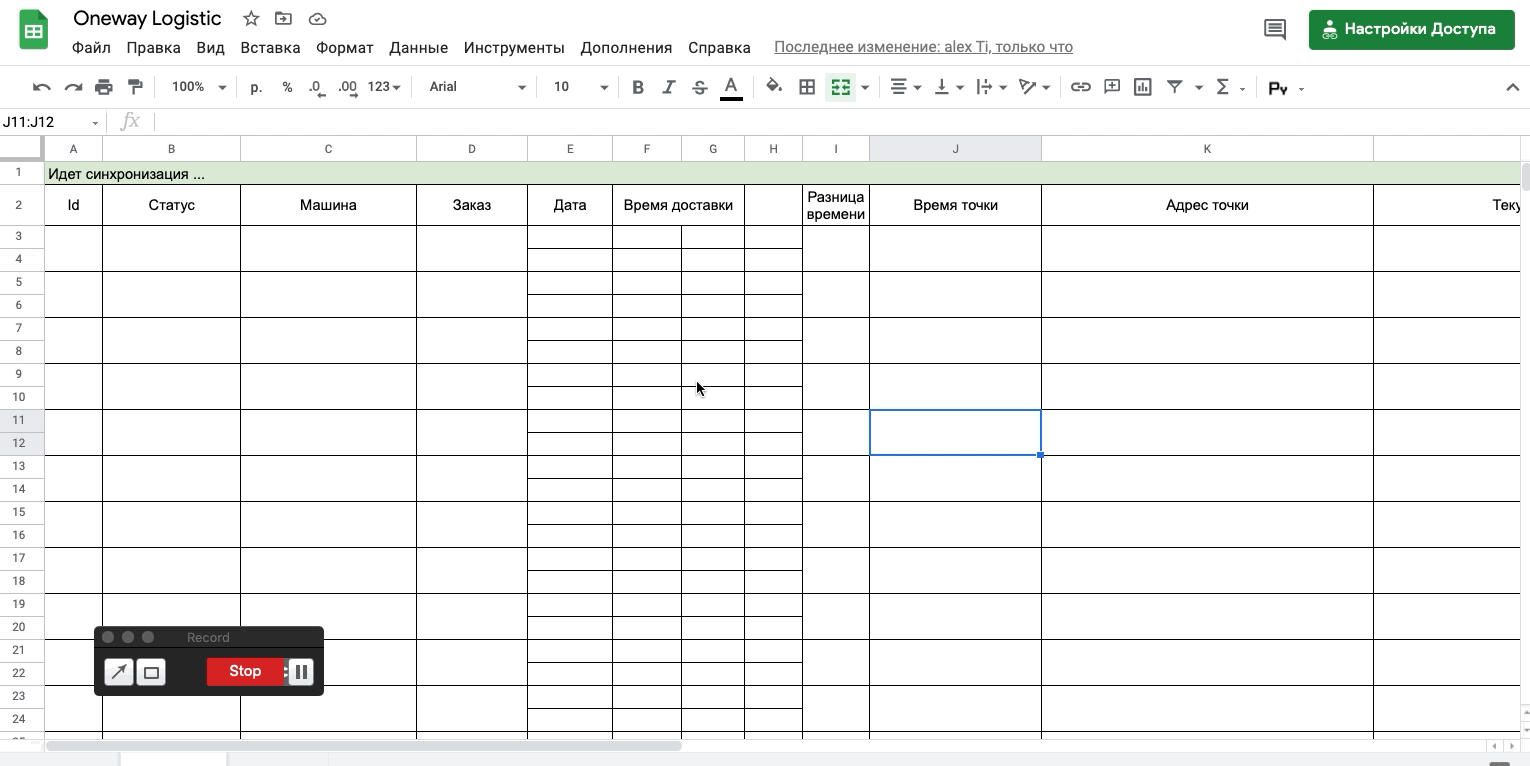
Task: Click the Create filter funnel icon
Action: coord(1175,87)
